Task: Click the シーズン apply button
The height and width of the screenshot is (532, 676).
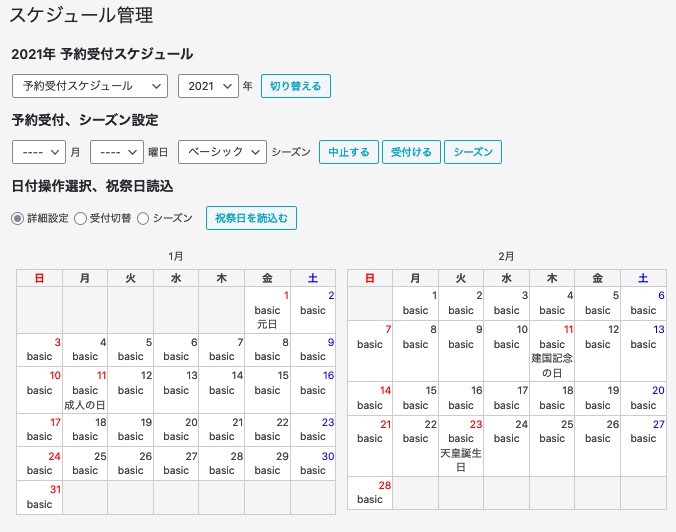Action: pos(473,152)
